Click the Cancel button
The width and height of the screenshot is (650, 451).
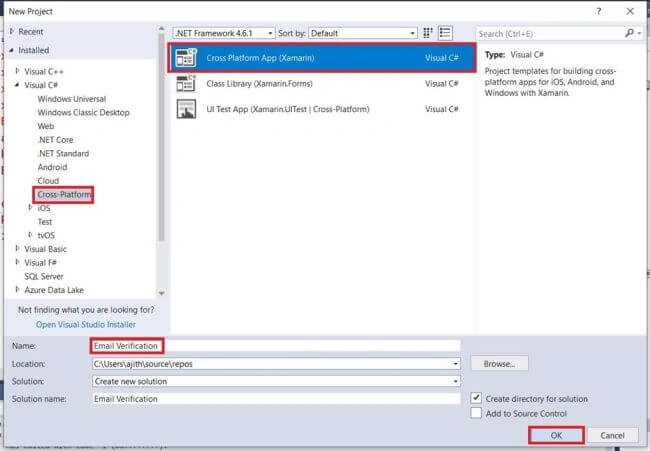pos(612,435)
